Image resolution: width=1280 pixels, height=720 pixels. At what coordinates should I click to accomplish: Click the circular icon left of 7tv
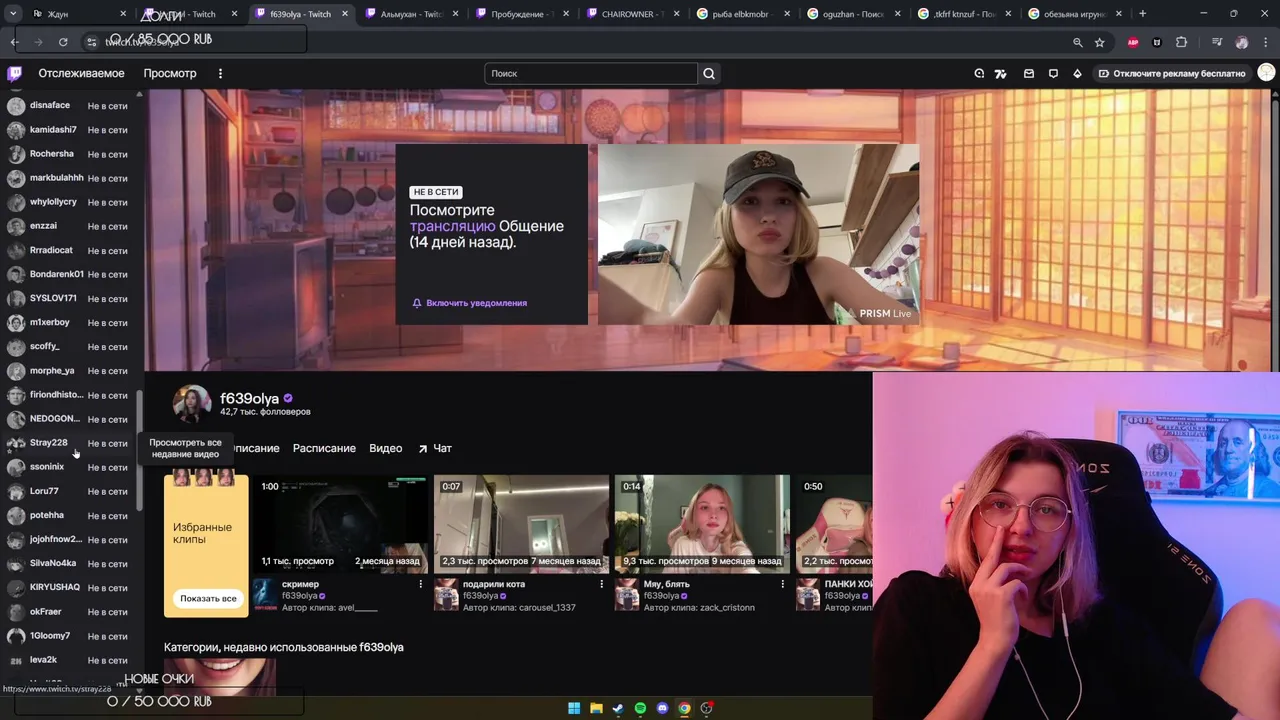(979, 73)
